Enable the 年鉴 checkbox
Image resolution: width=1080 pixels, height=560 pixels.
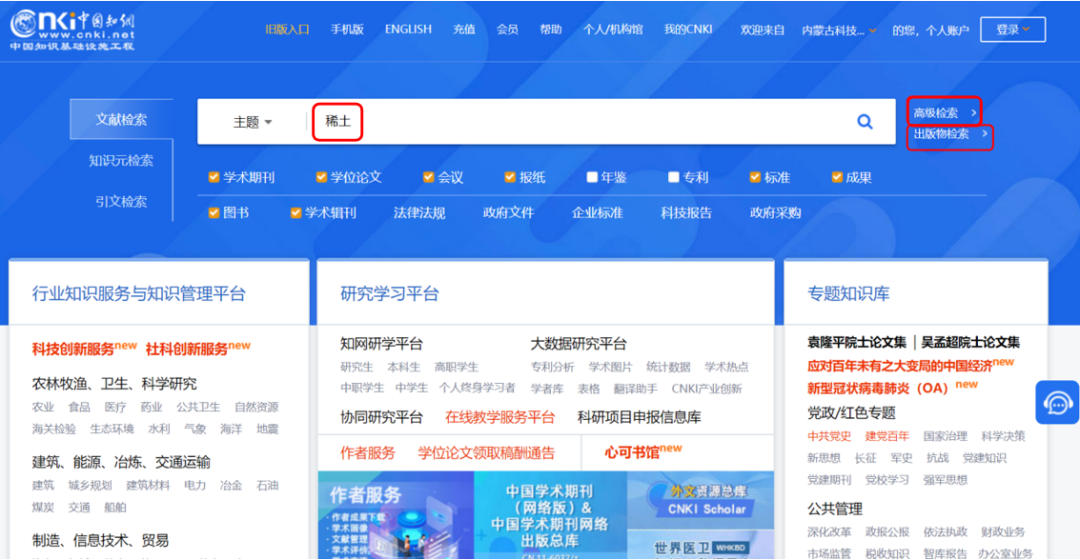[593, 177]
